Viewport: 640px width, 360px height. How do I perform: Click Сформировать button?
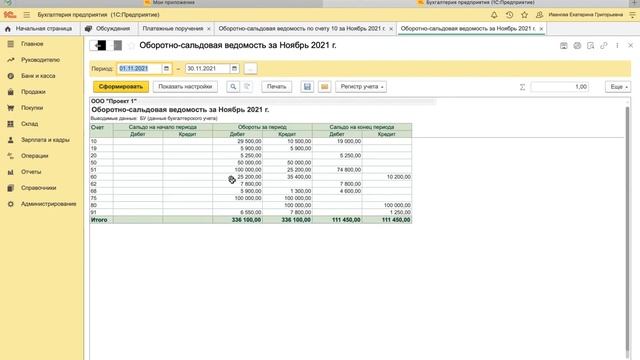[121, 87]
